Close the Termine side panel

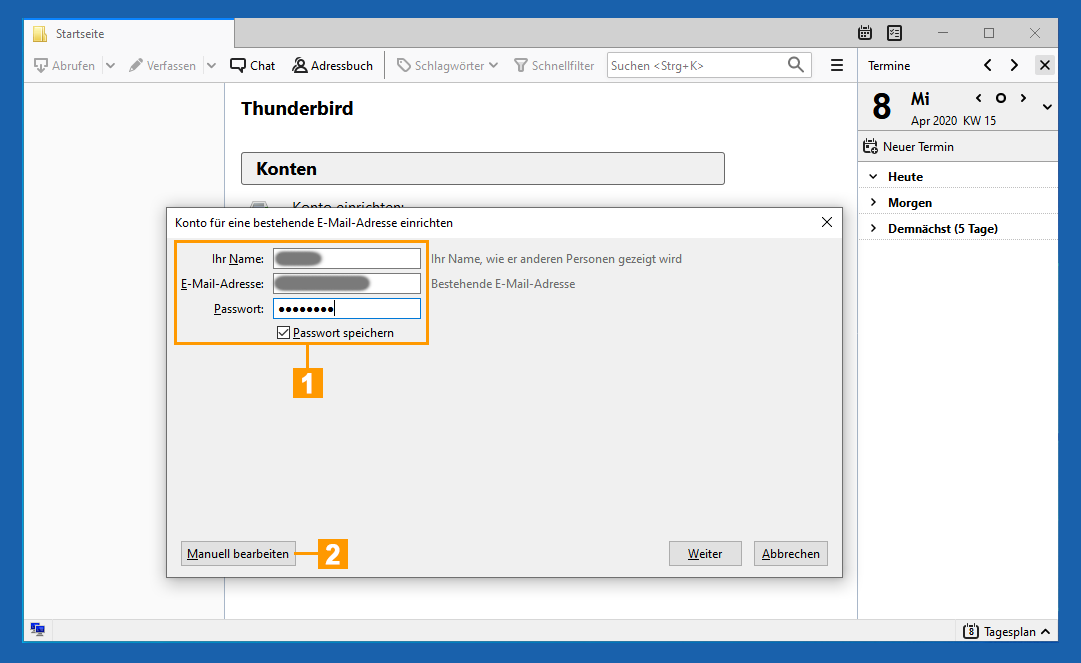[x=1045, y=66]
